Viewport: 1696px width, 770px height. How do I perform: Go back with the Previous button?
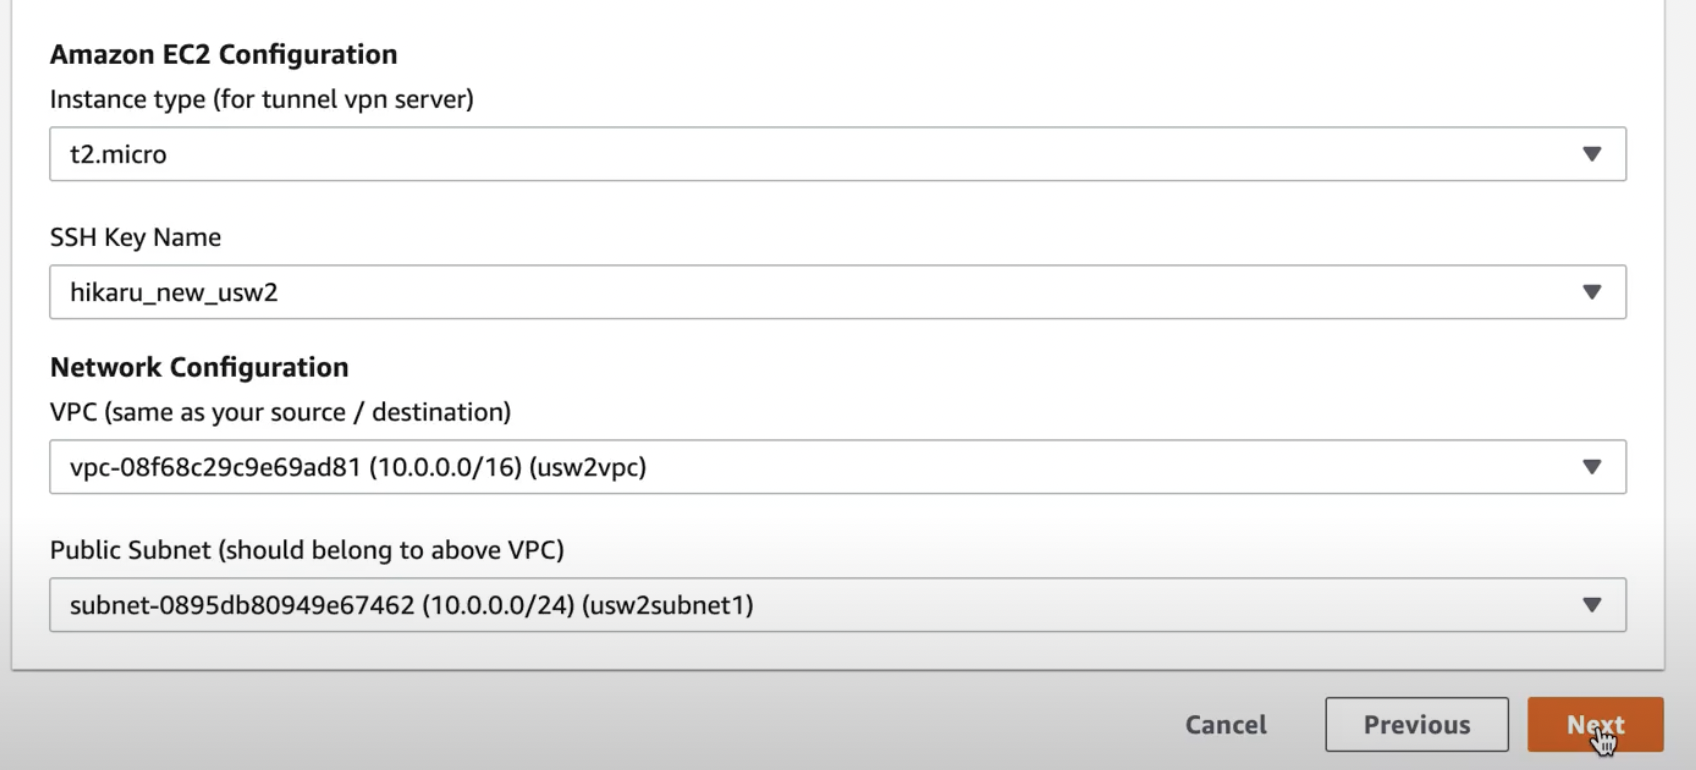click(x=1417, y=724)
